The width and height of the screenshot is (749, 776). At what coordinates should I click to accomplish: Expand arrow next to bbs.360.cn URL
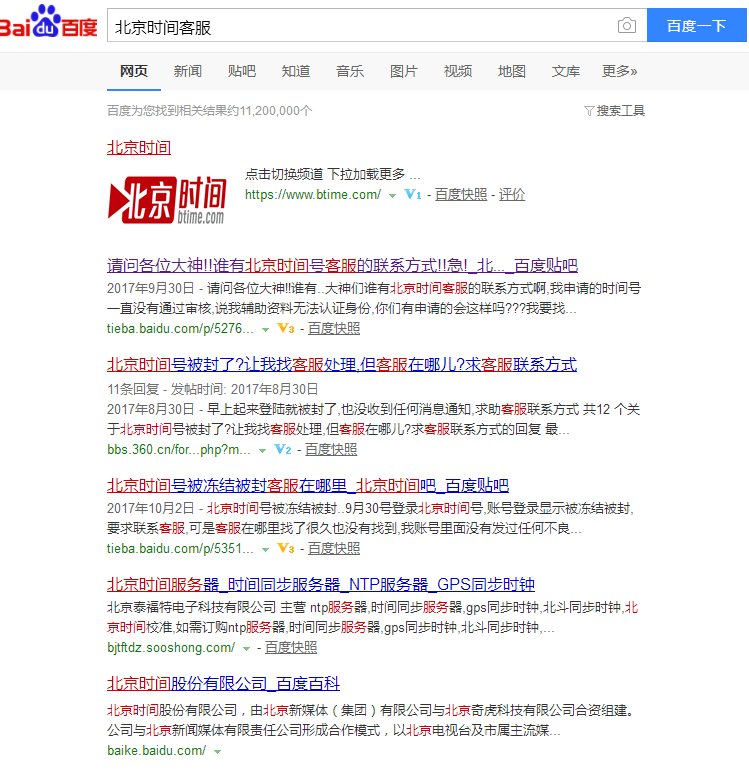(x=262, y=450)
